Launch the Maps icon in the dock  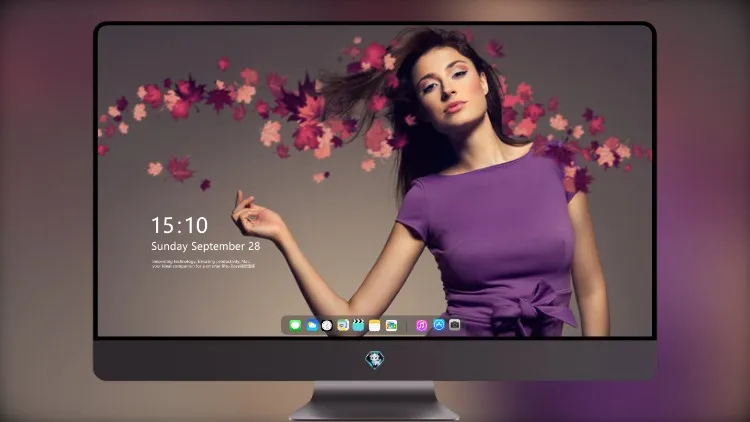pos(343,326)
